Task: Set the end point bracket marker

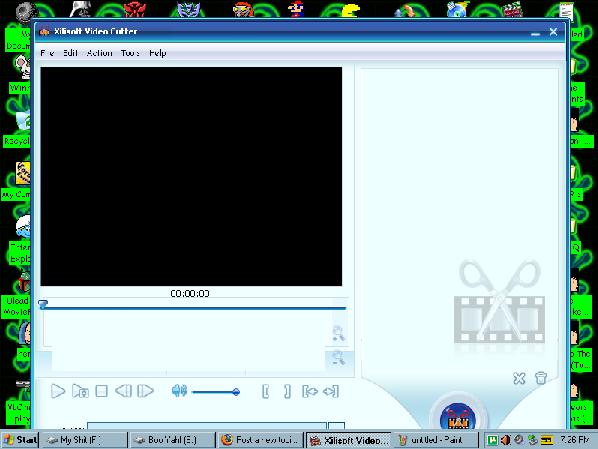Action: [288, 391]
